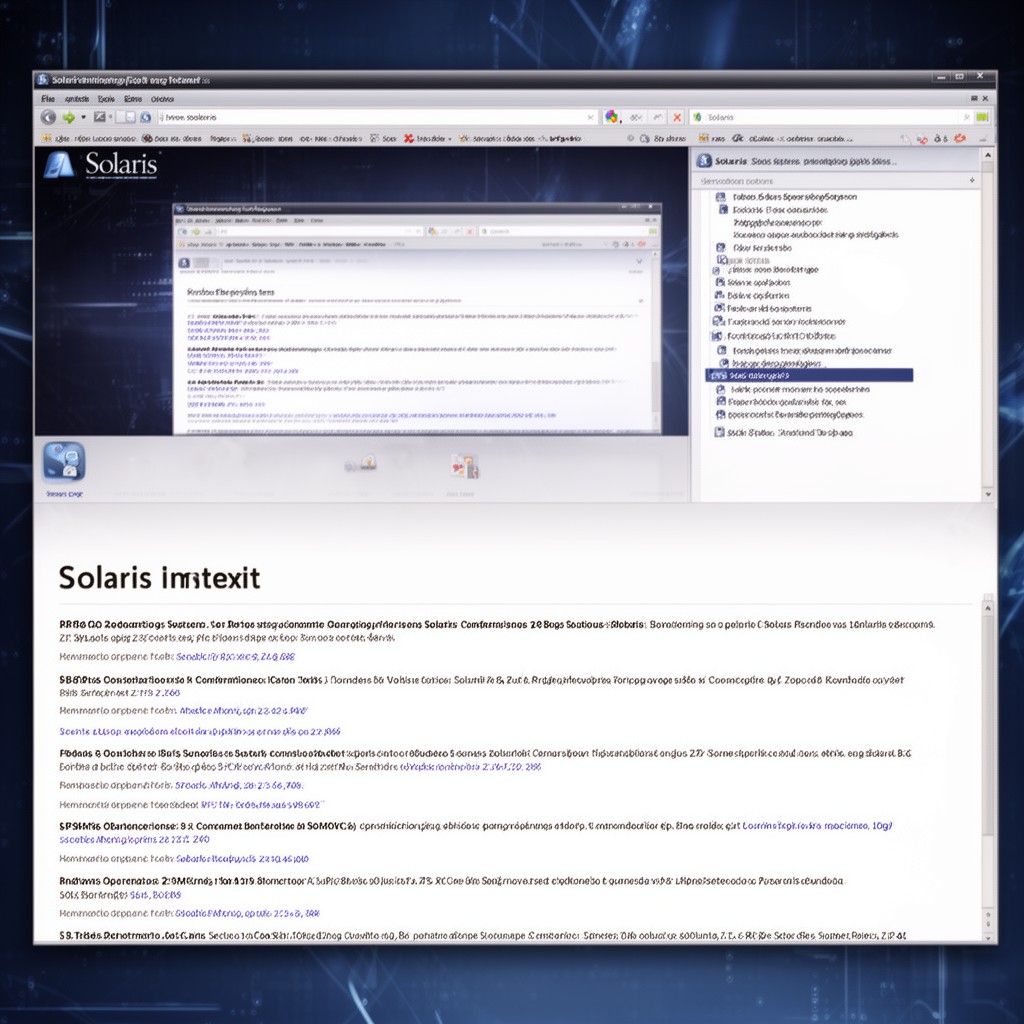Image resolution: width=1024 pixels, height=1024 pixels.
Task: Click the side panel scrollbar up arrow
Action: coord(987,155)
